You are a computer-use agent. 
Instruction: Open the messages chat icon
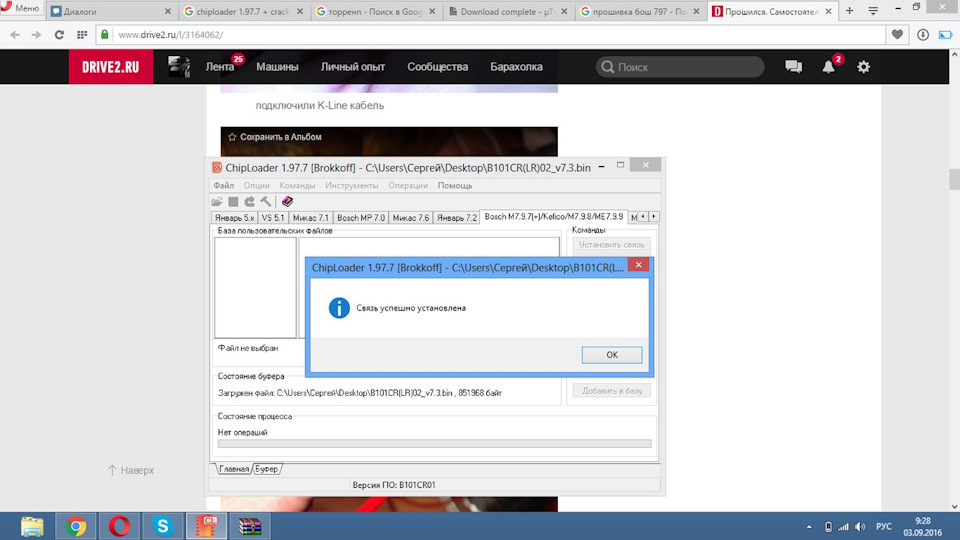793,67
